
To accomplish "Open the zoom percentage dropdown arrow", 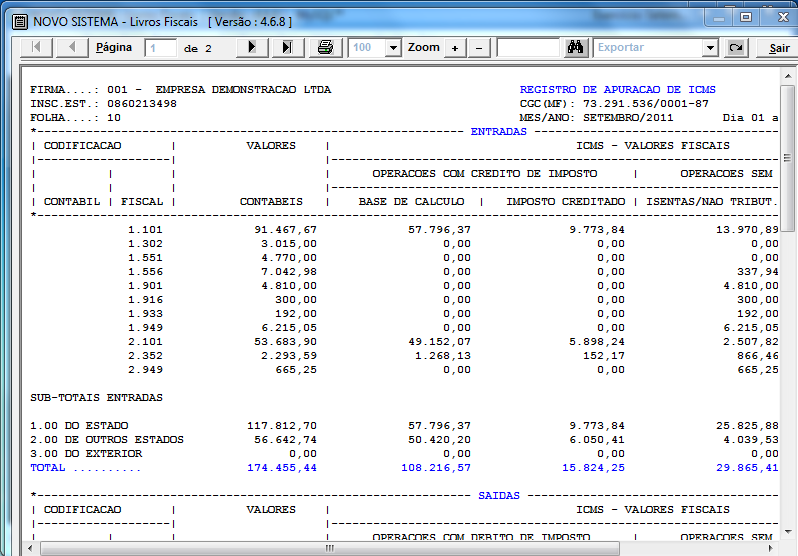I will pyautogui.click(x=393, y=48).
